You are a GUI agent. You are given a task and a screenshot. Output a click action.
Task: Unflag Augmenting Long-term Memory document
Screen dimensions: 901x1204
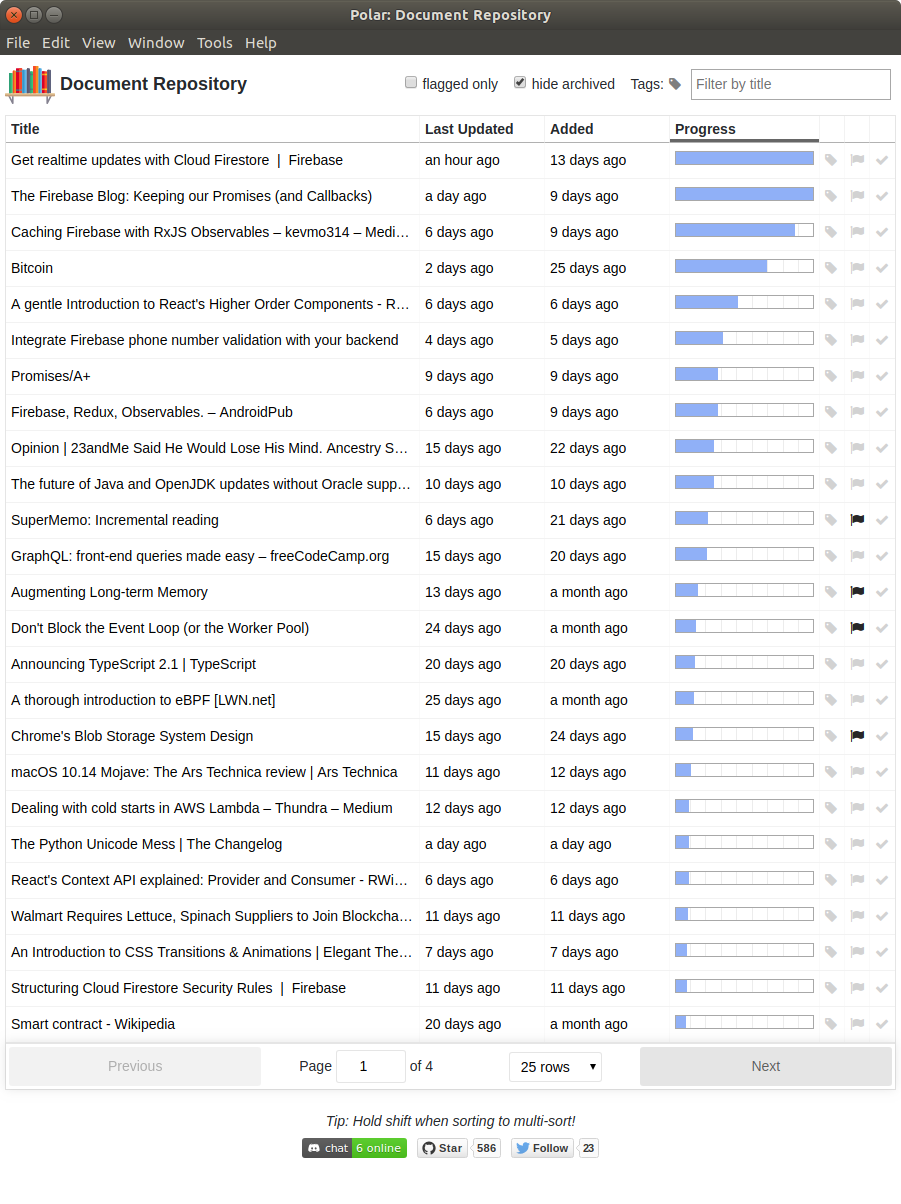click(x=857, y=592)
